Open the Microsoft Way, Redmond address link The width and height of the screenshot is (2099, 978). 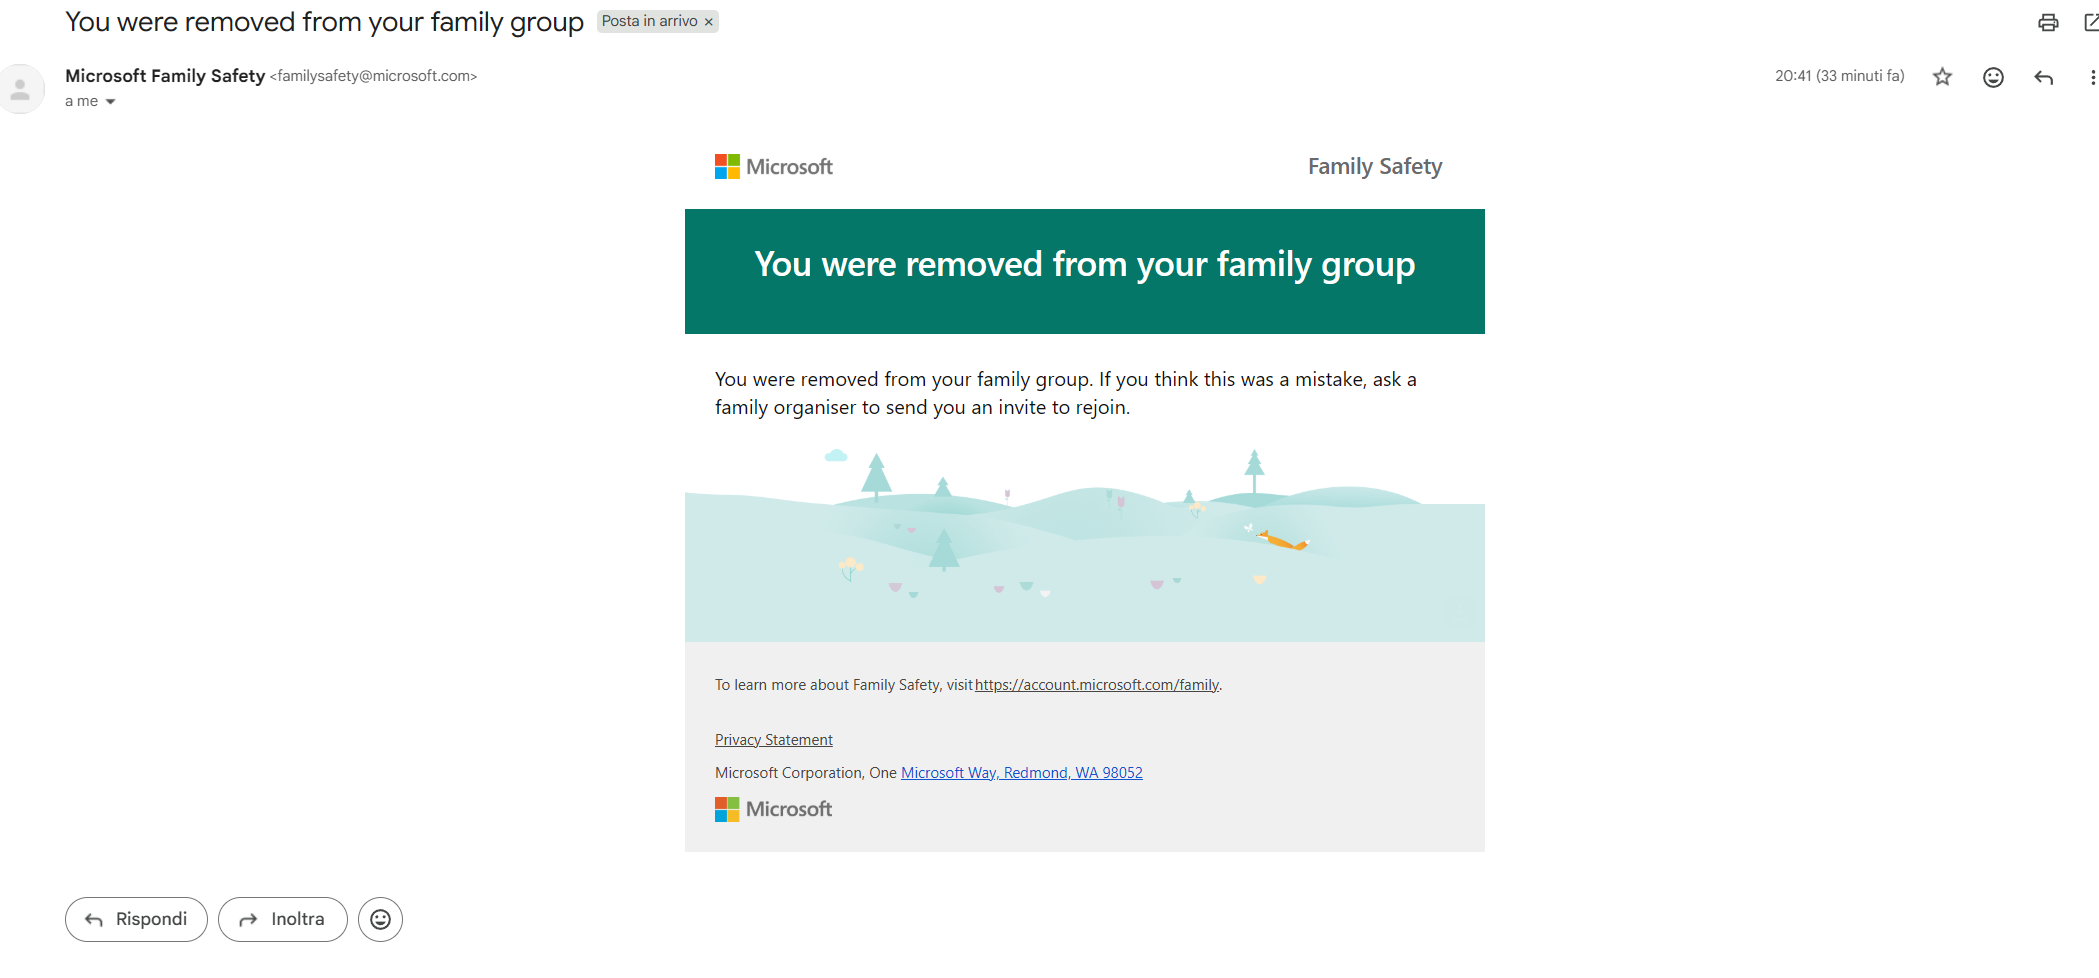1021,773
